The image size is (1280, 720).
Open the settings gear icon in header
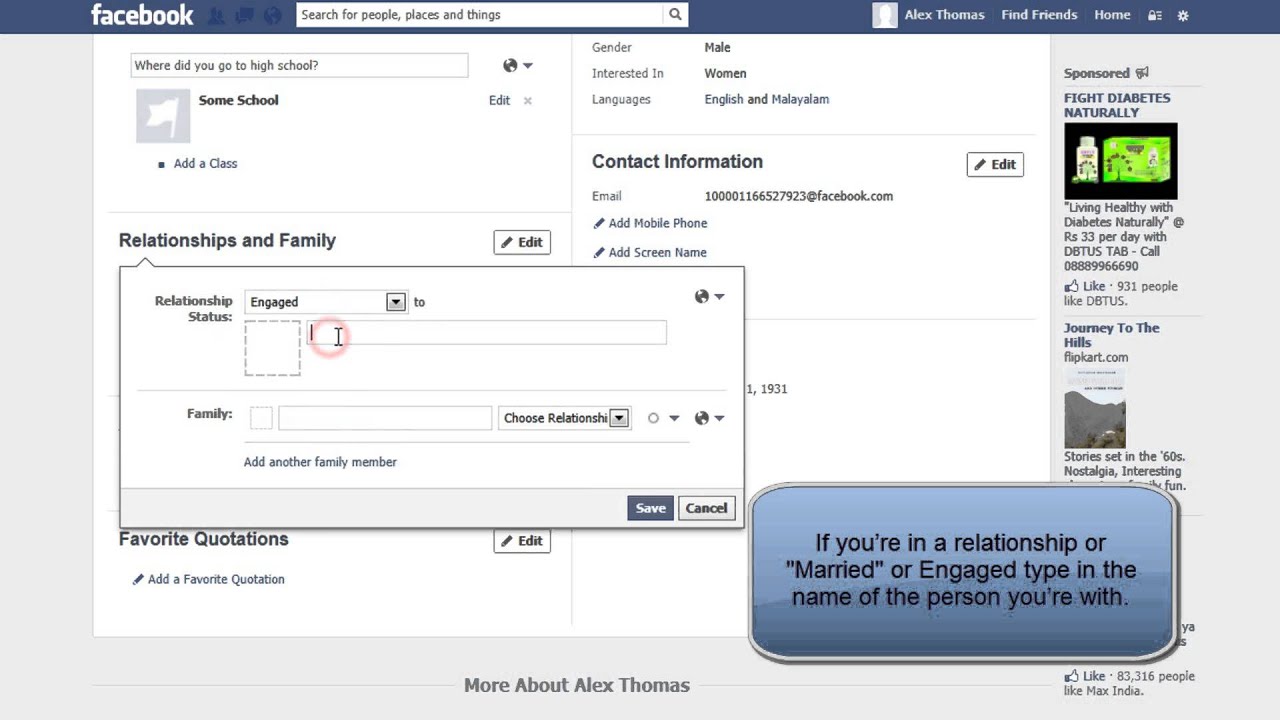point(1183,15)
